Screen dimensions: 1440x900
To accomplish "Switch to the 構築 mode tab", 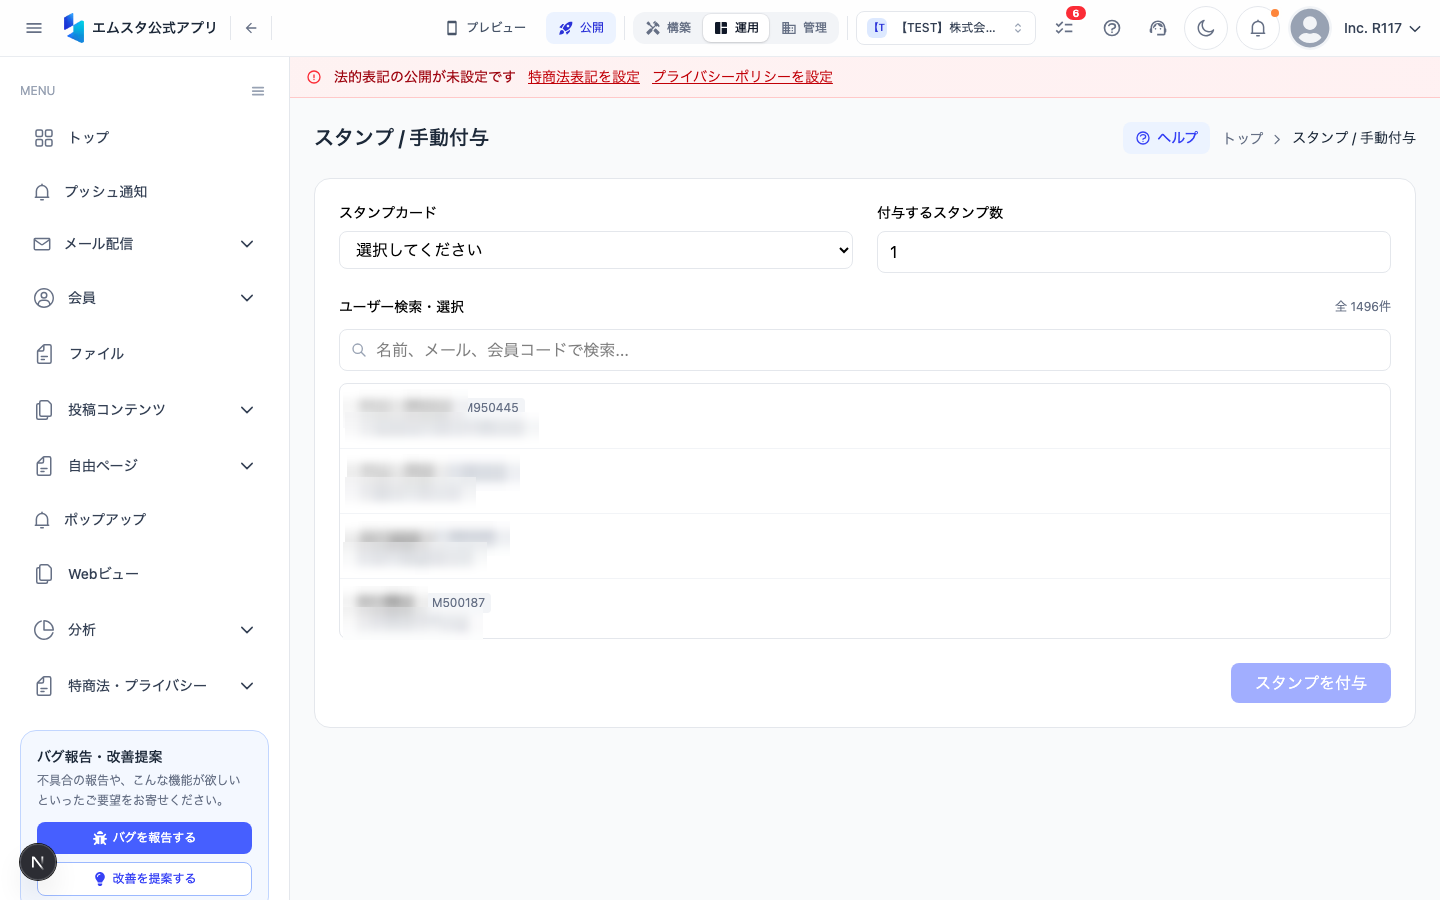I will tap(668, 28).
